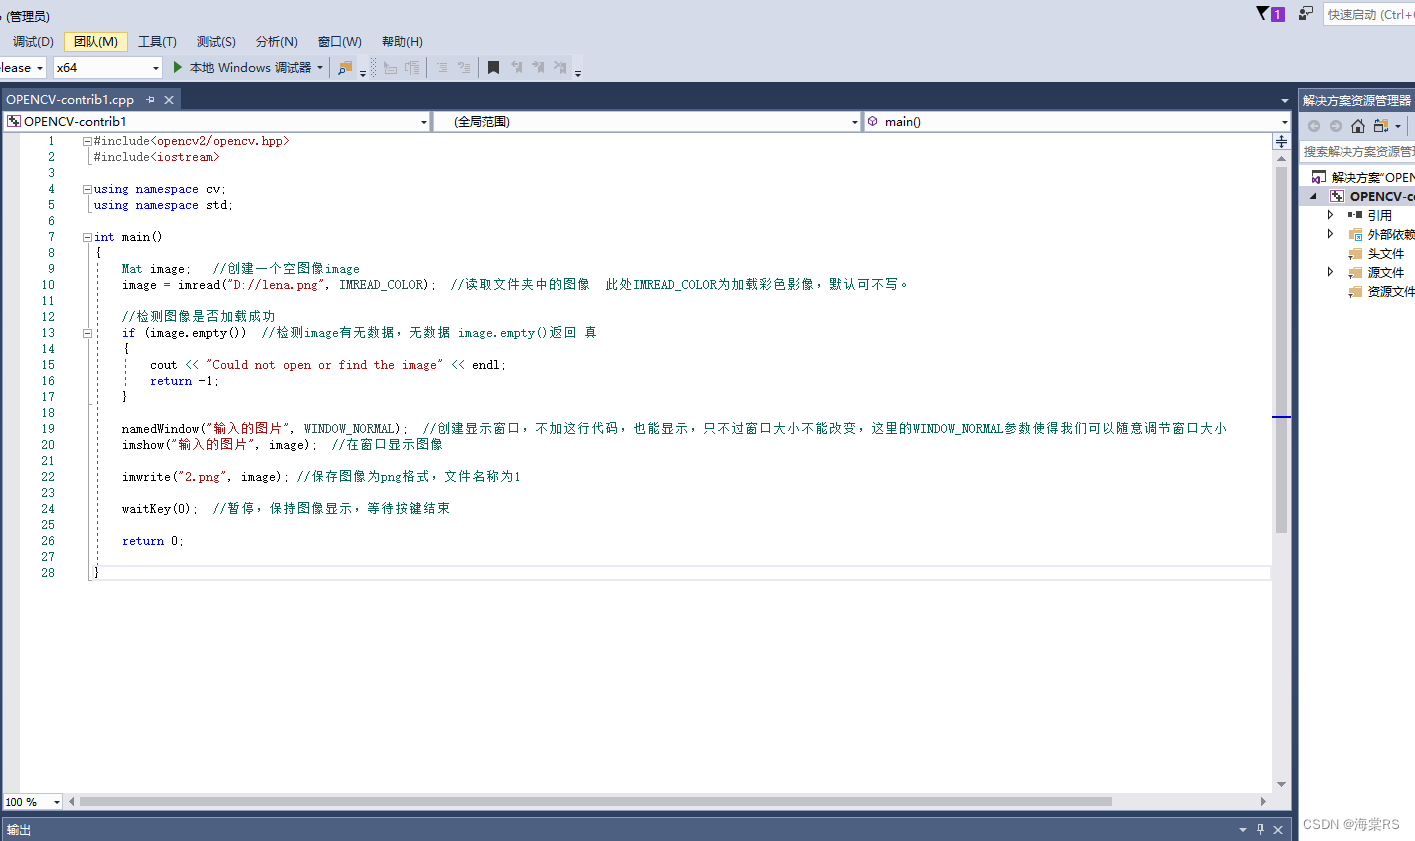Collapse the using namespace block on line 4
Image resolution: width=1415 pixels, height=841 pixels.
87,190
